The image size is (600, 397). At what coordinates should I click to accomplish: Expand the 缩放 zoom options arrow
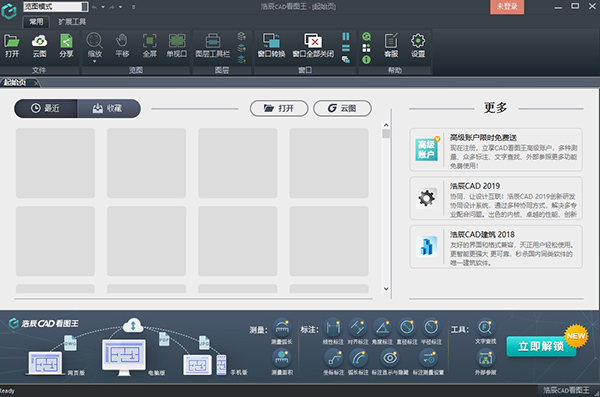[95, 61]
